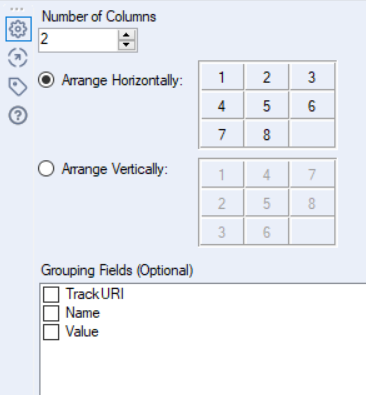Select Arrange Horizontally radio button
Image resolution: width=366 pixels, height=395 pixels.
pyautogui.click(x=46, y=80)
